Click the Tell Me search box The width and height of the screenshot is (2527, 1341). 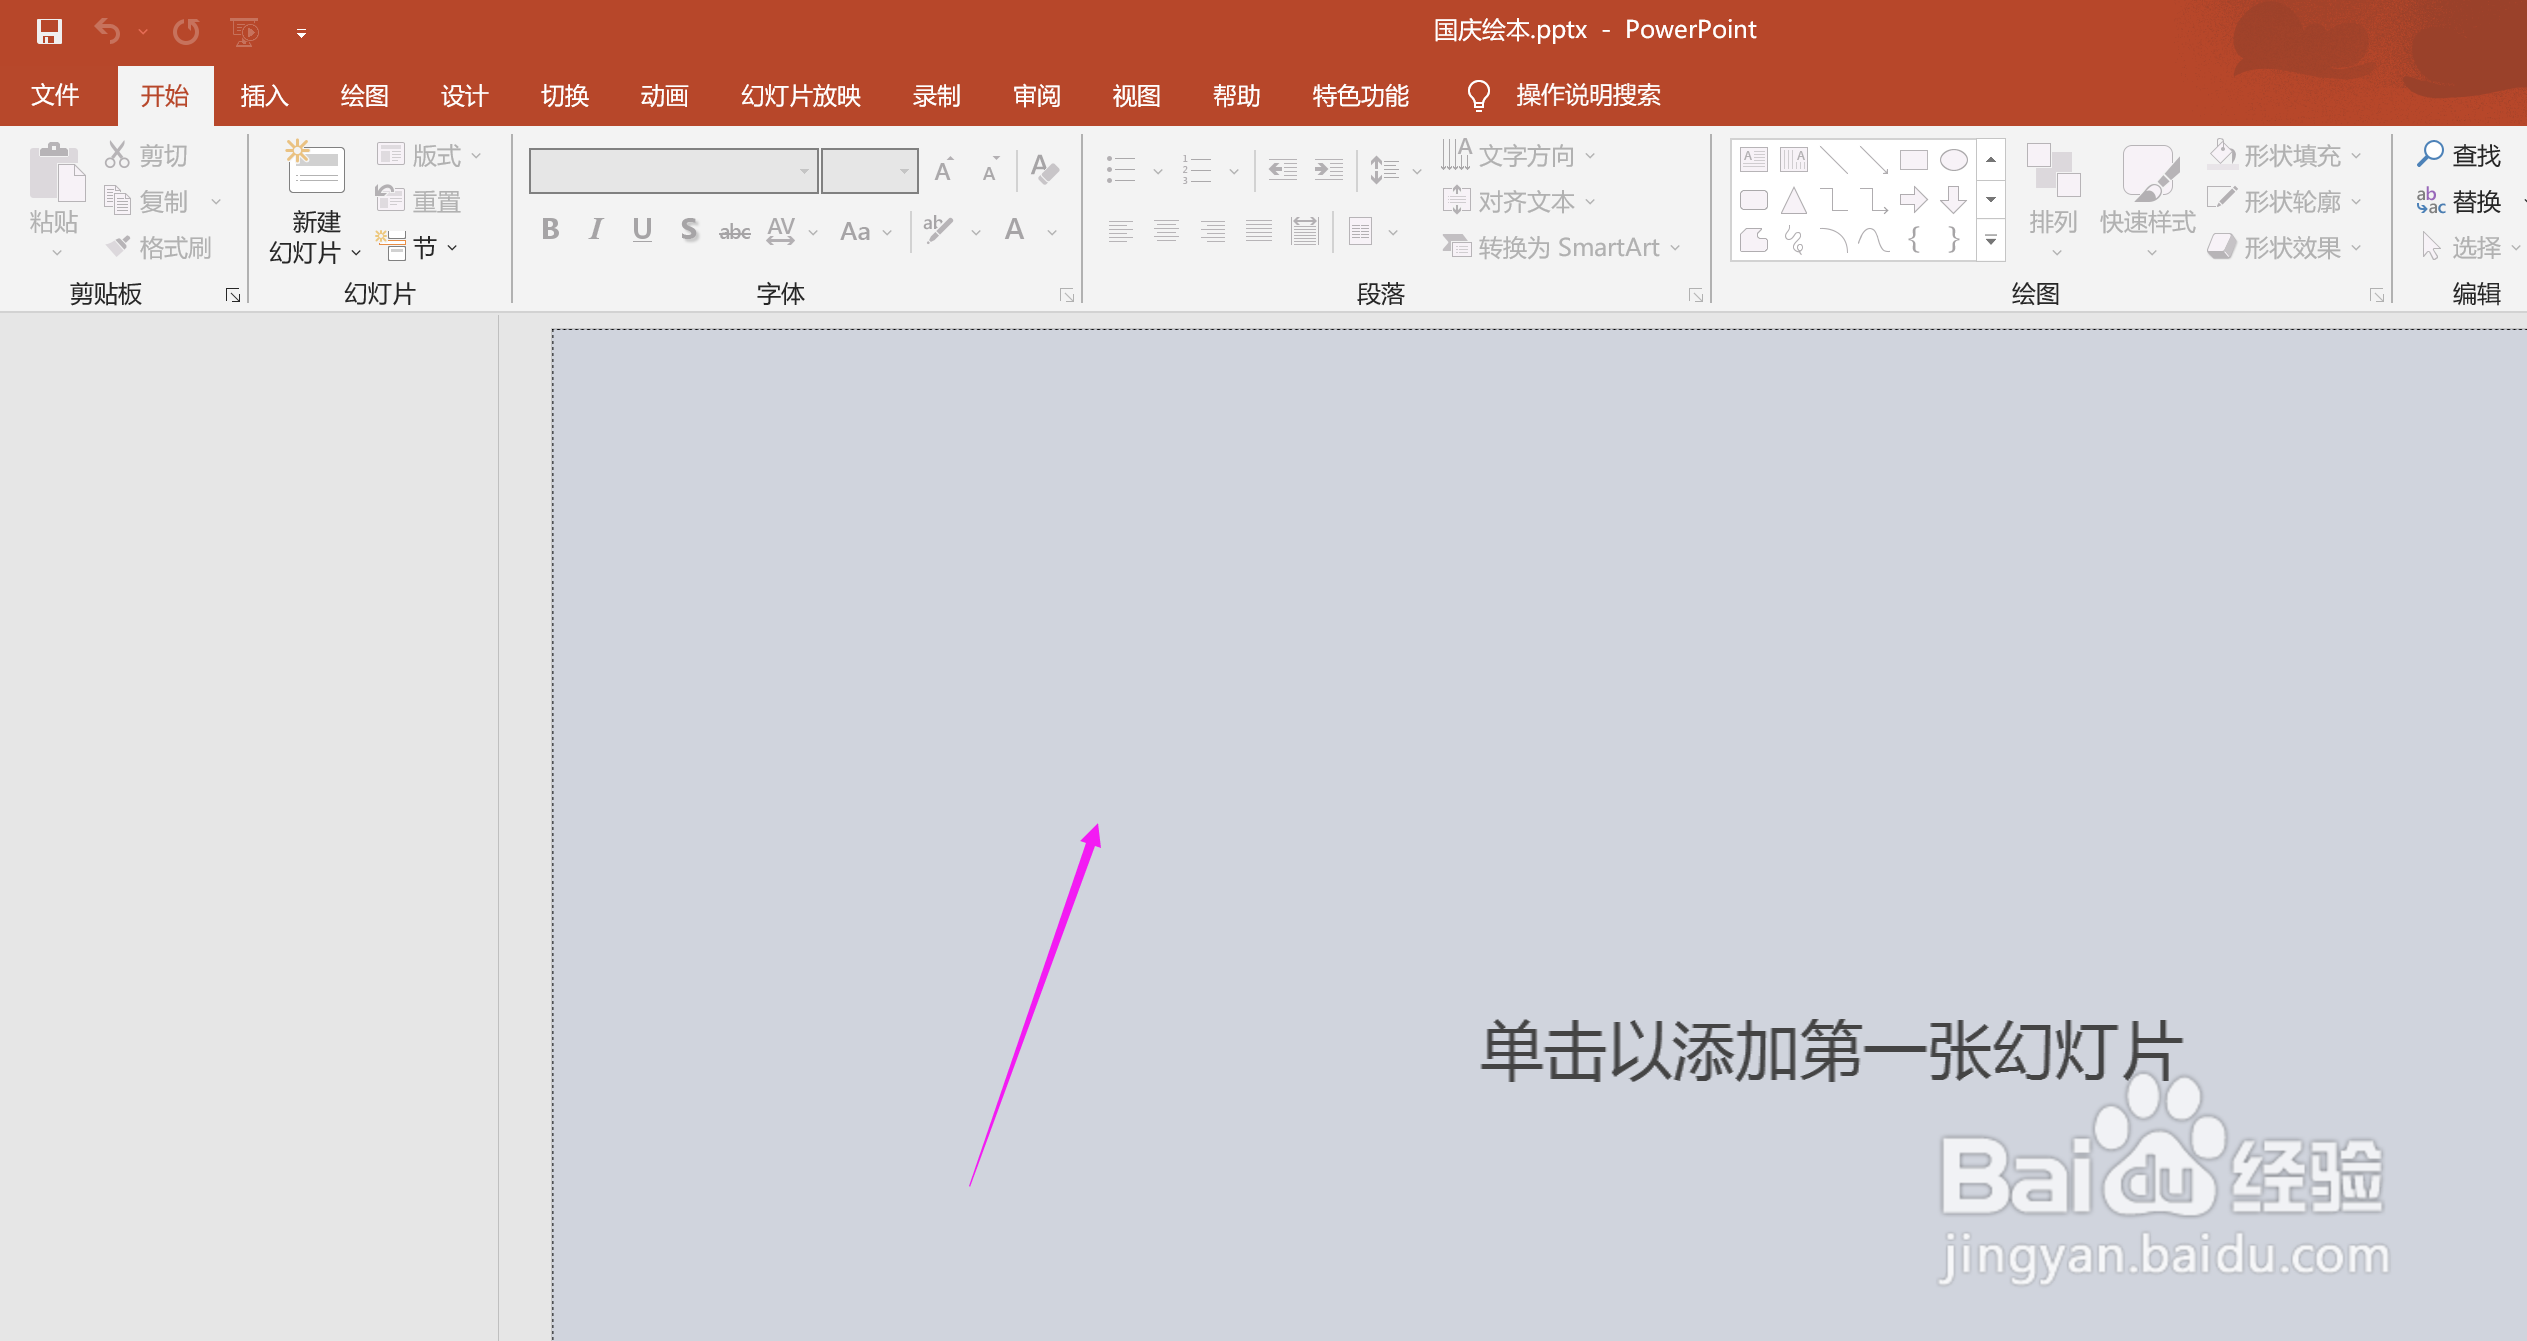pos(1587,96)
